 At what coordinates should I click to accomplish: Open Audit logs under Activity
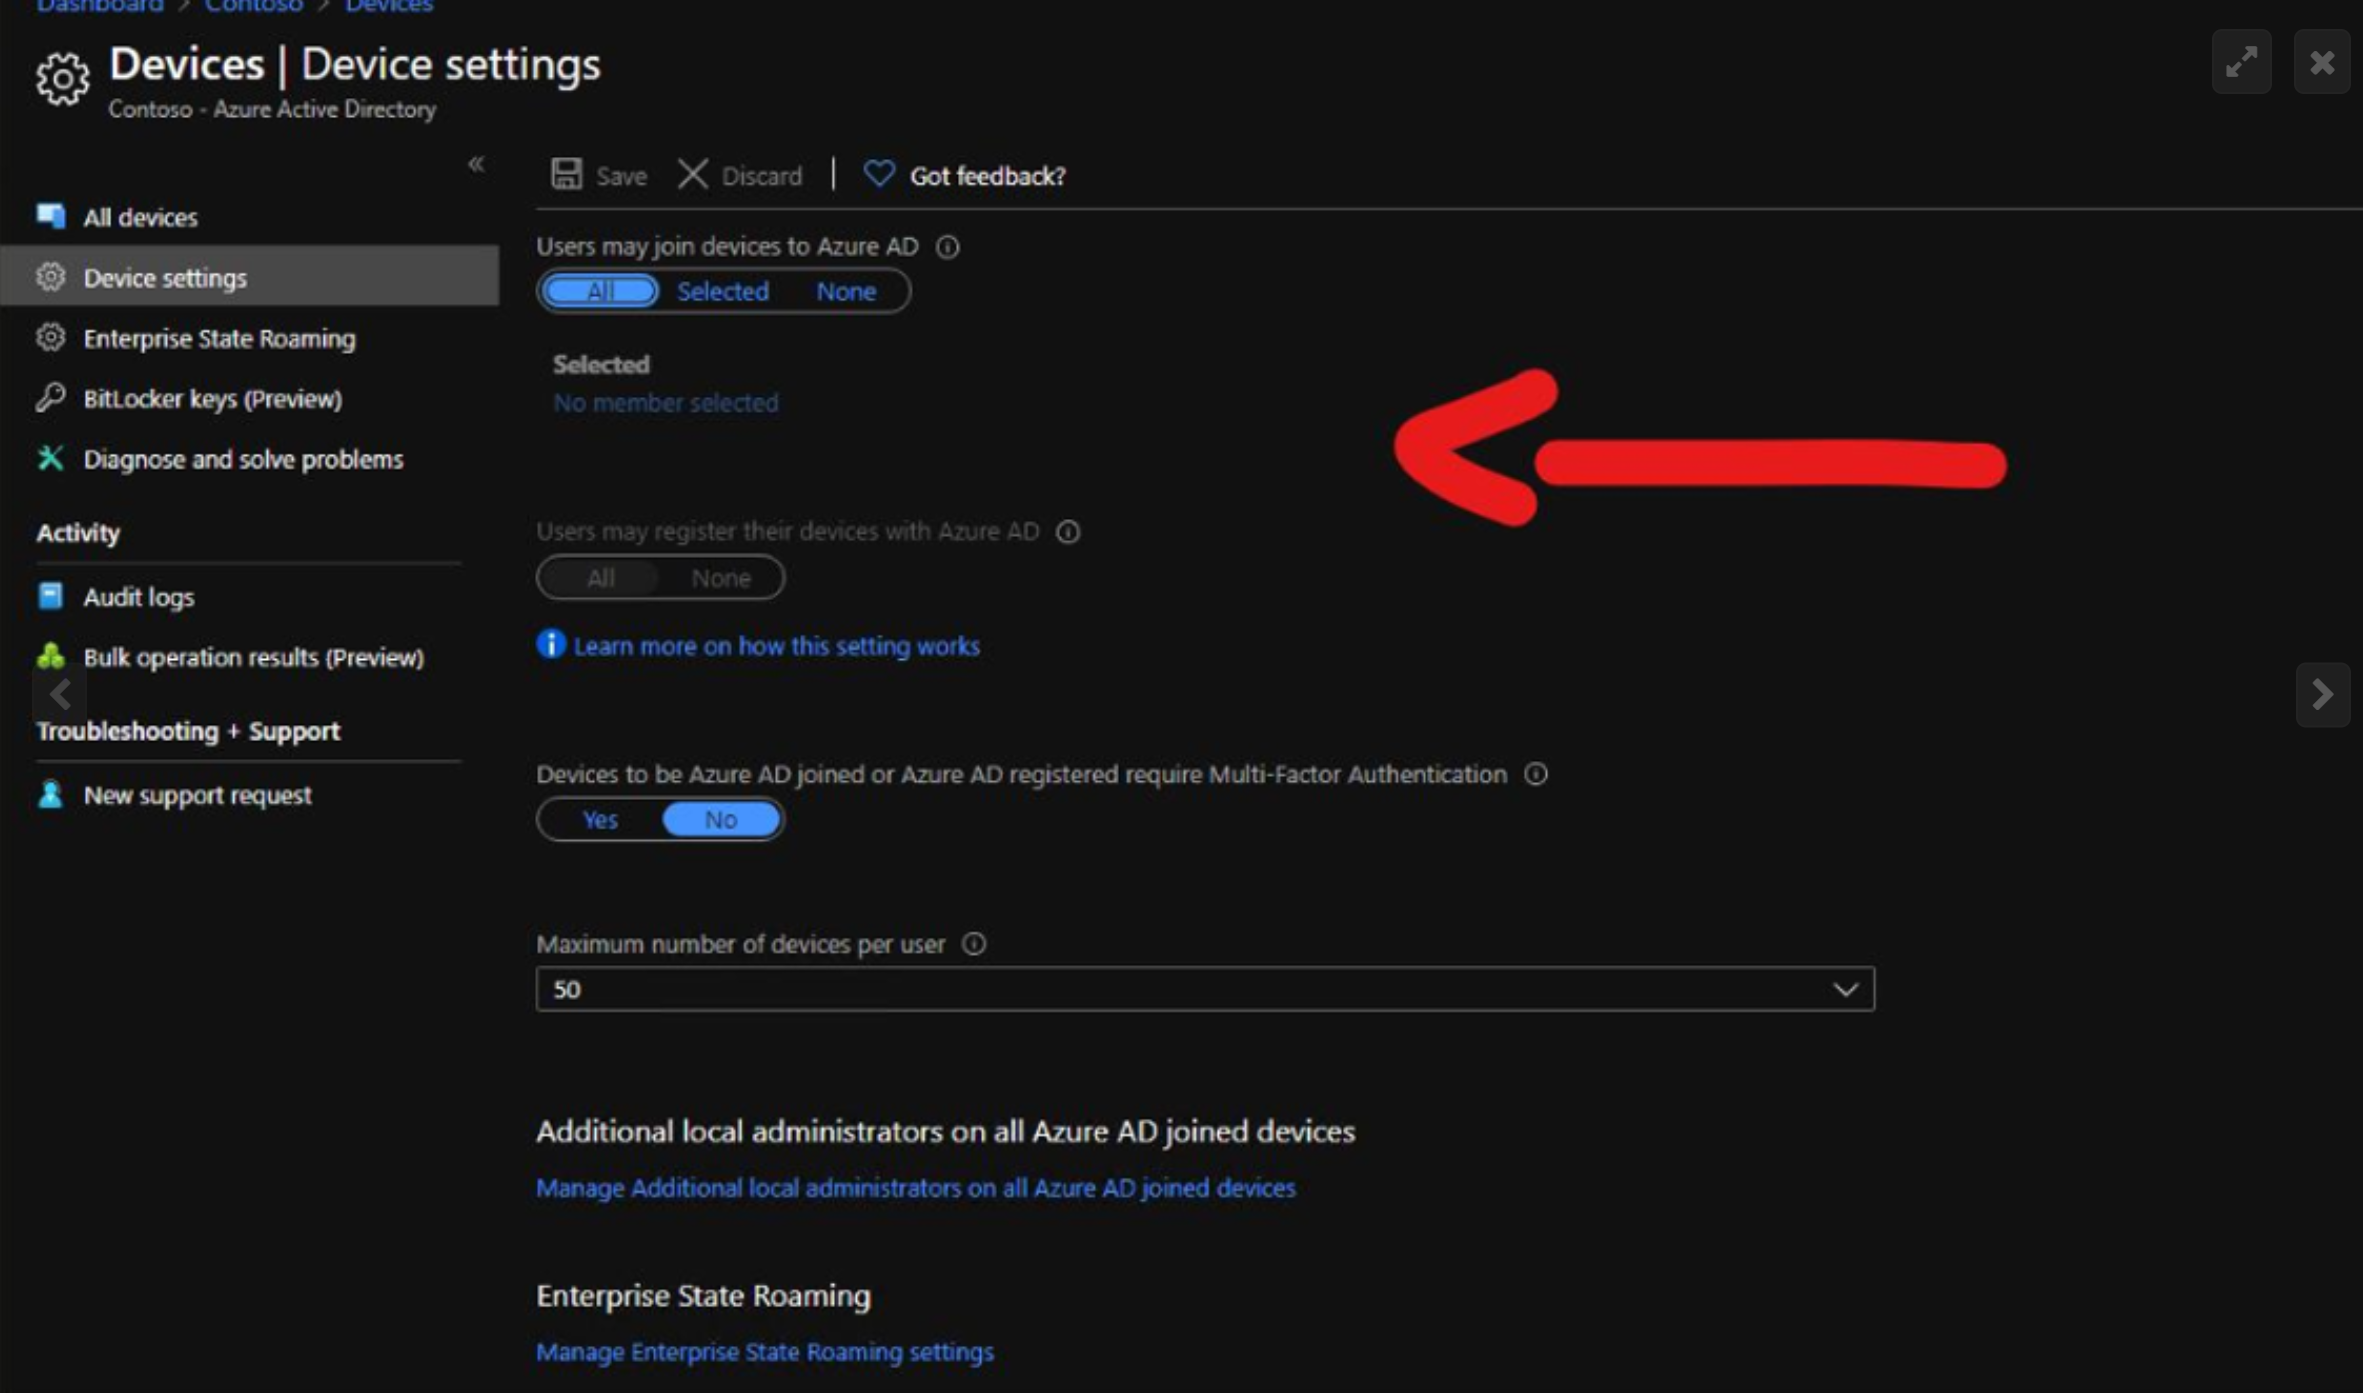pos(138,597)
